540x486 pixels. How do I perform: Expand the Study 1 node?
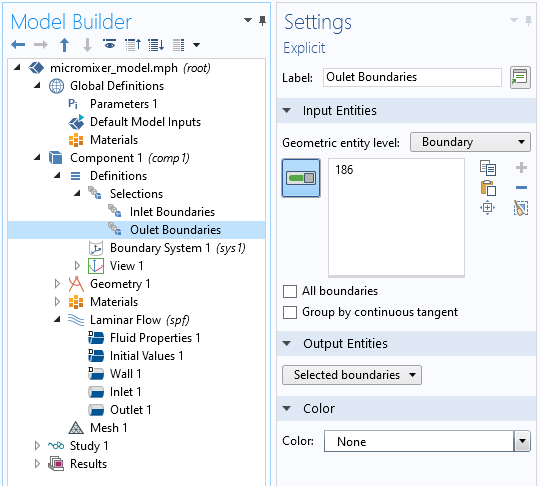(37, 445)
